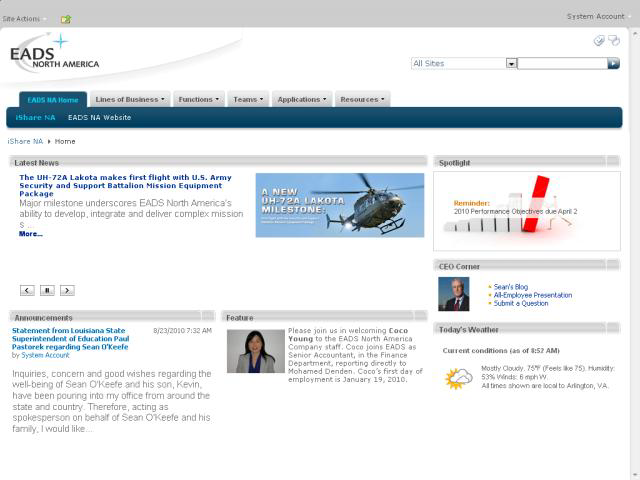Viewport: 640px width, 480px height.
Task: Open the Announcements web part menu
Action: coord(208,317)
